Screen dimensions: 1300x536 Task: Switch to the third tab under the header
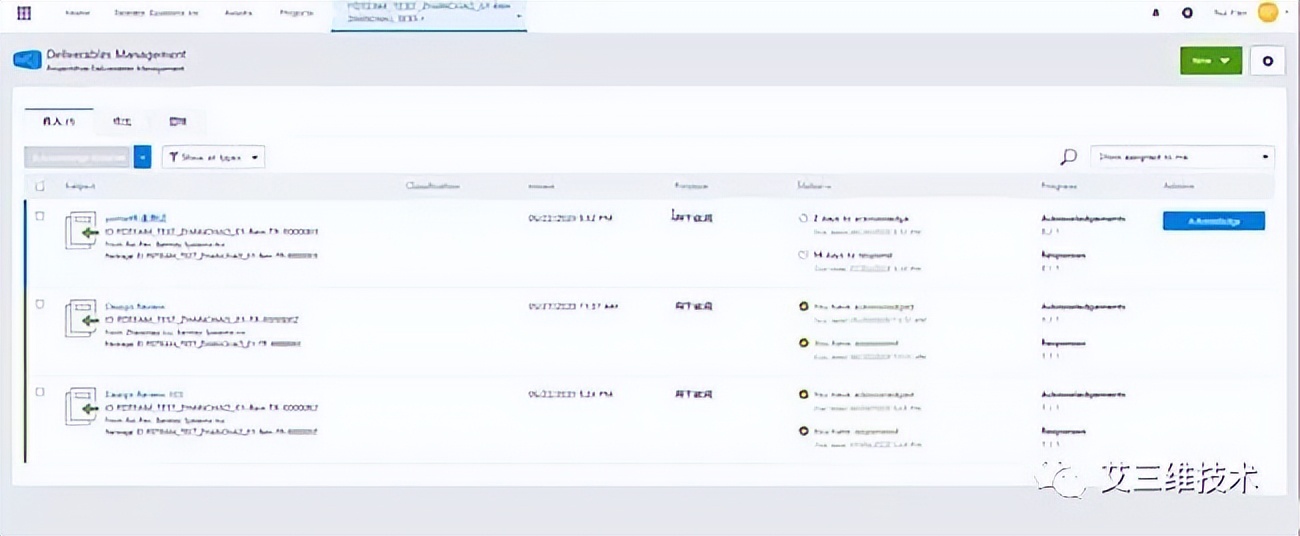178,121
